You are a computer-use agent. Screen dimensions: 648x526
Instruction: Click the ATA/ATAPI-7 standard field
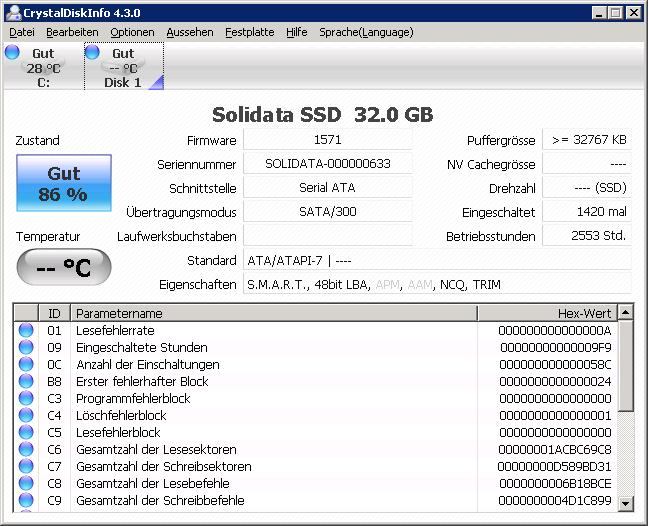pyautogui.click(x=437, y=261)
